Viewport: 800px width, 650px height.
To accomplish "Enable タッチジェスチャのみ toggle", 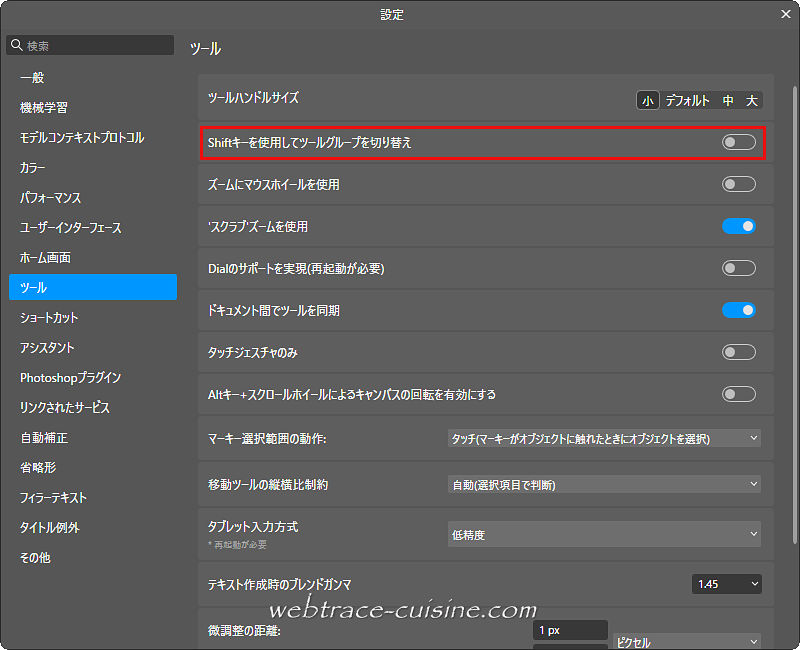I will pyautogui.click(x=738, y=353).
